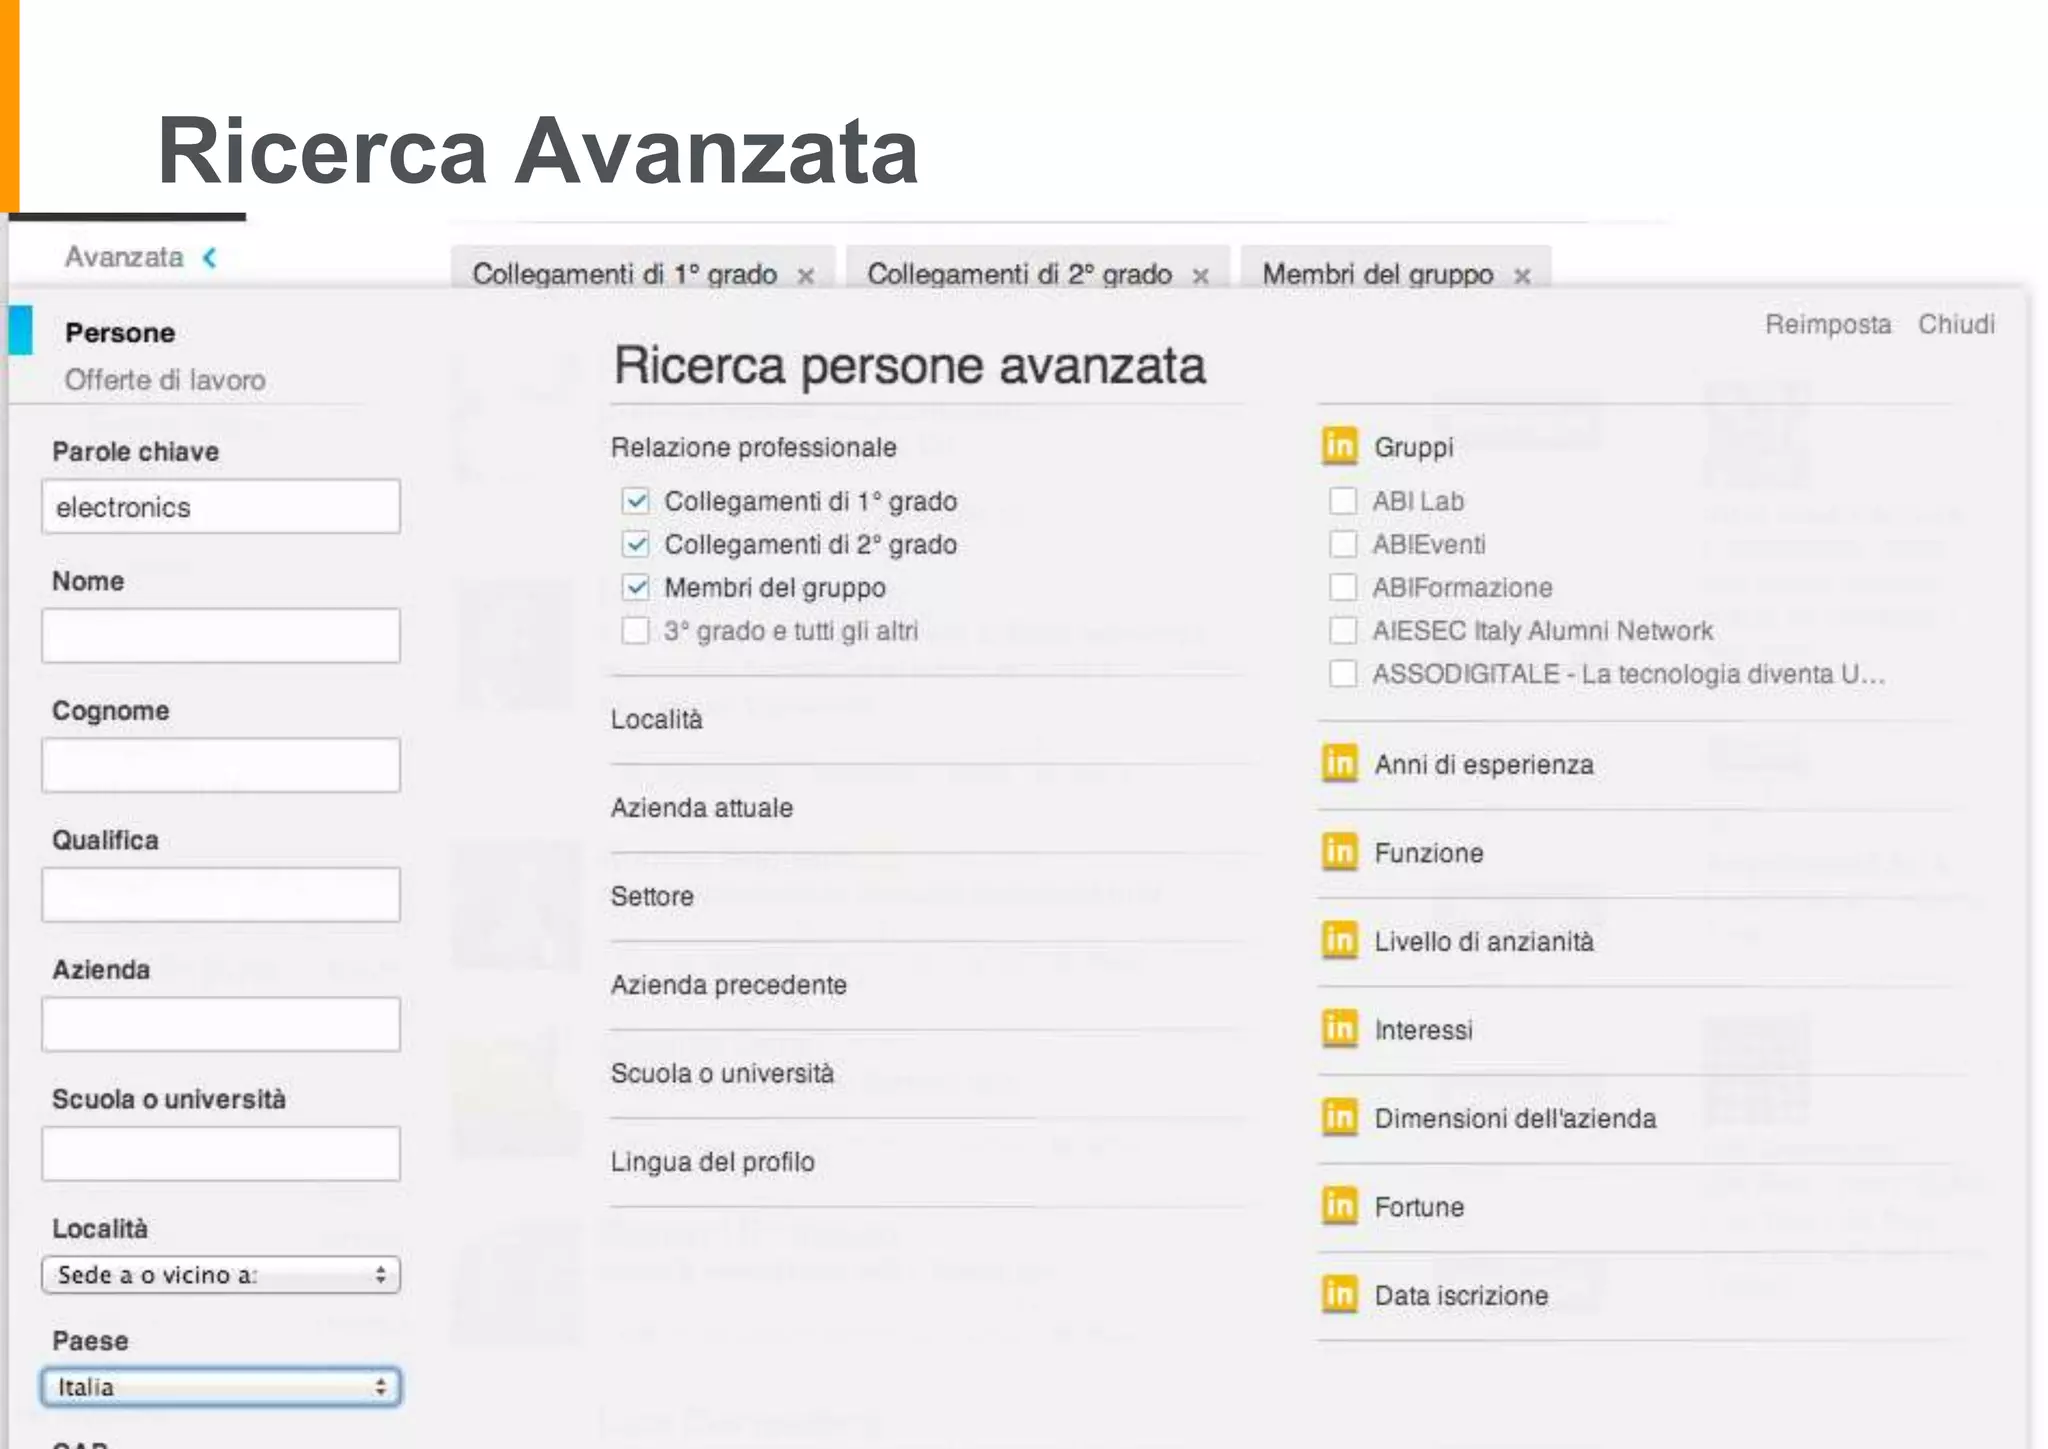Open the Interessi premium filter
This screenshot has width=2048, height=1449.
click(x=1424, y=1030)
